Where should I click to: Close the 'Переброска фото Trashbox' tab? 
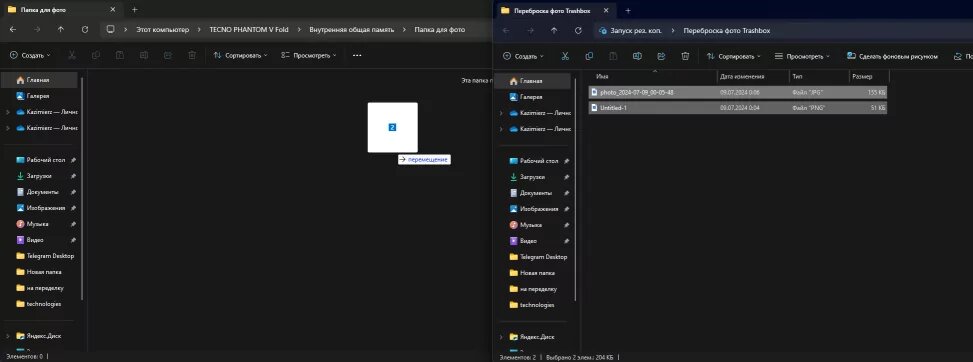pyautogui.click(x=606, y=11)
